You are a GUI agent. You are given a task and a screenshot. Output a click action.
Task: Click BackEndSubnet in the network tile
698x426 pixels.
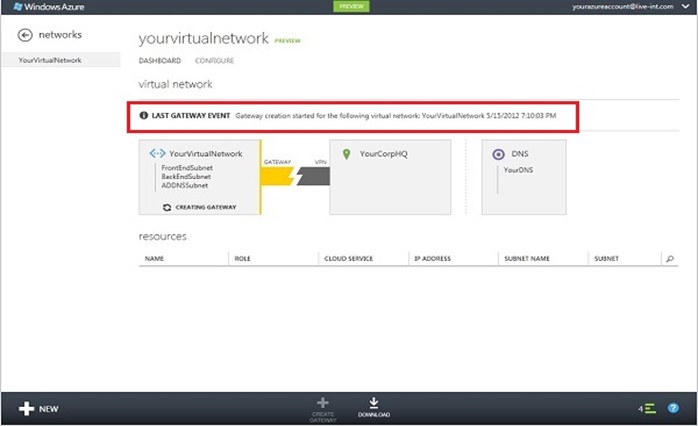tap(186, 177)
